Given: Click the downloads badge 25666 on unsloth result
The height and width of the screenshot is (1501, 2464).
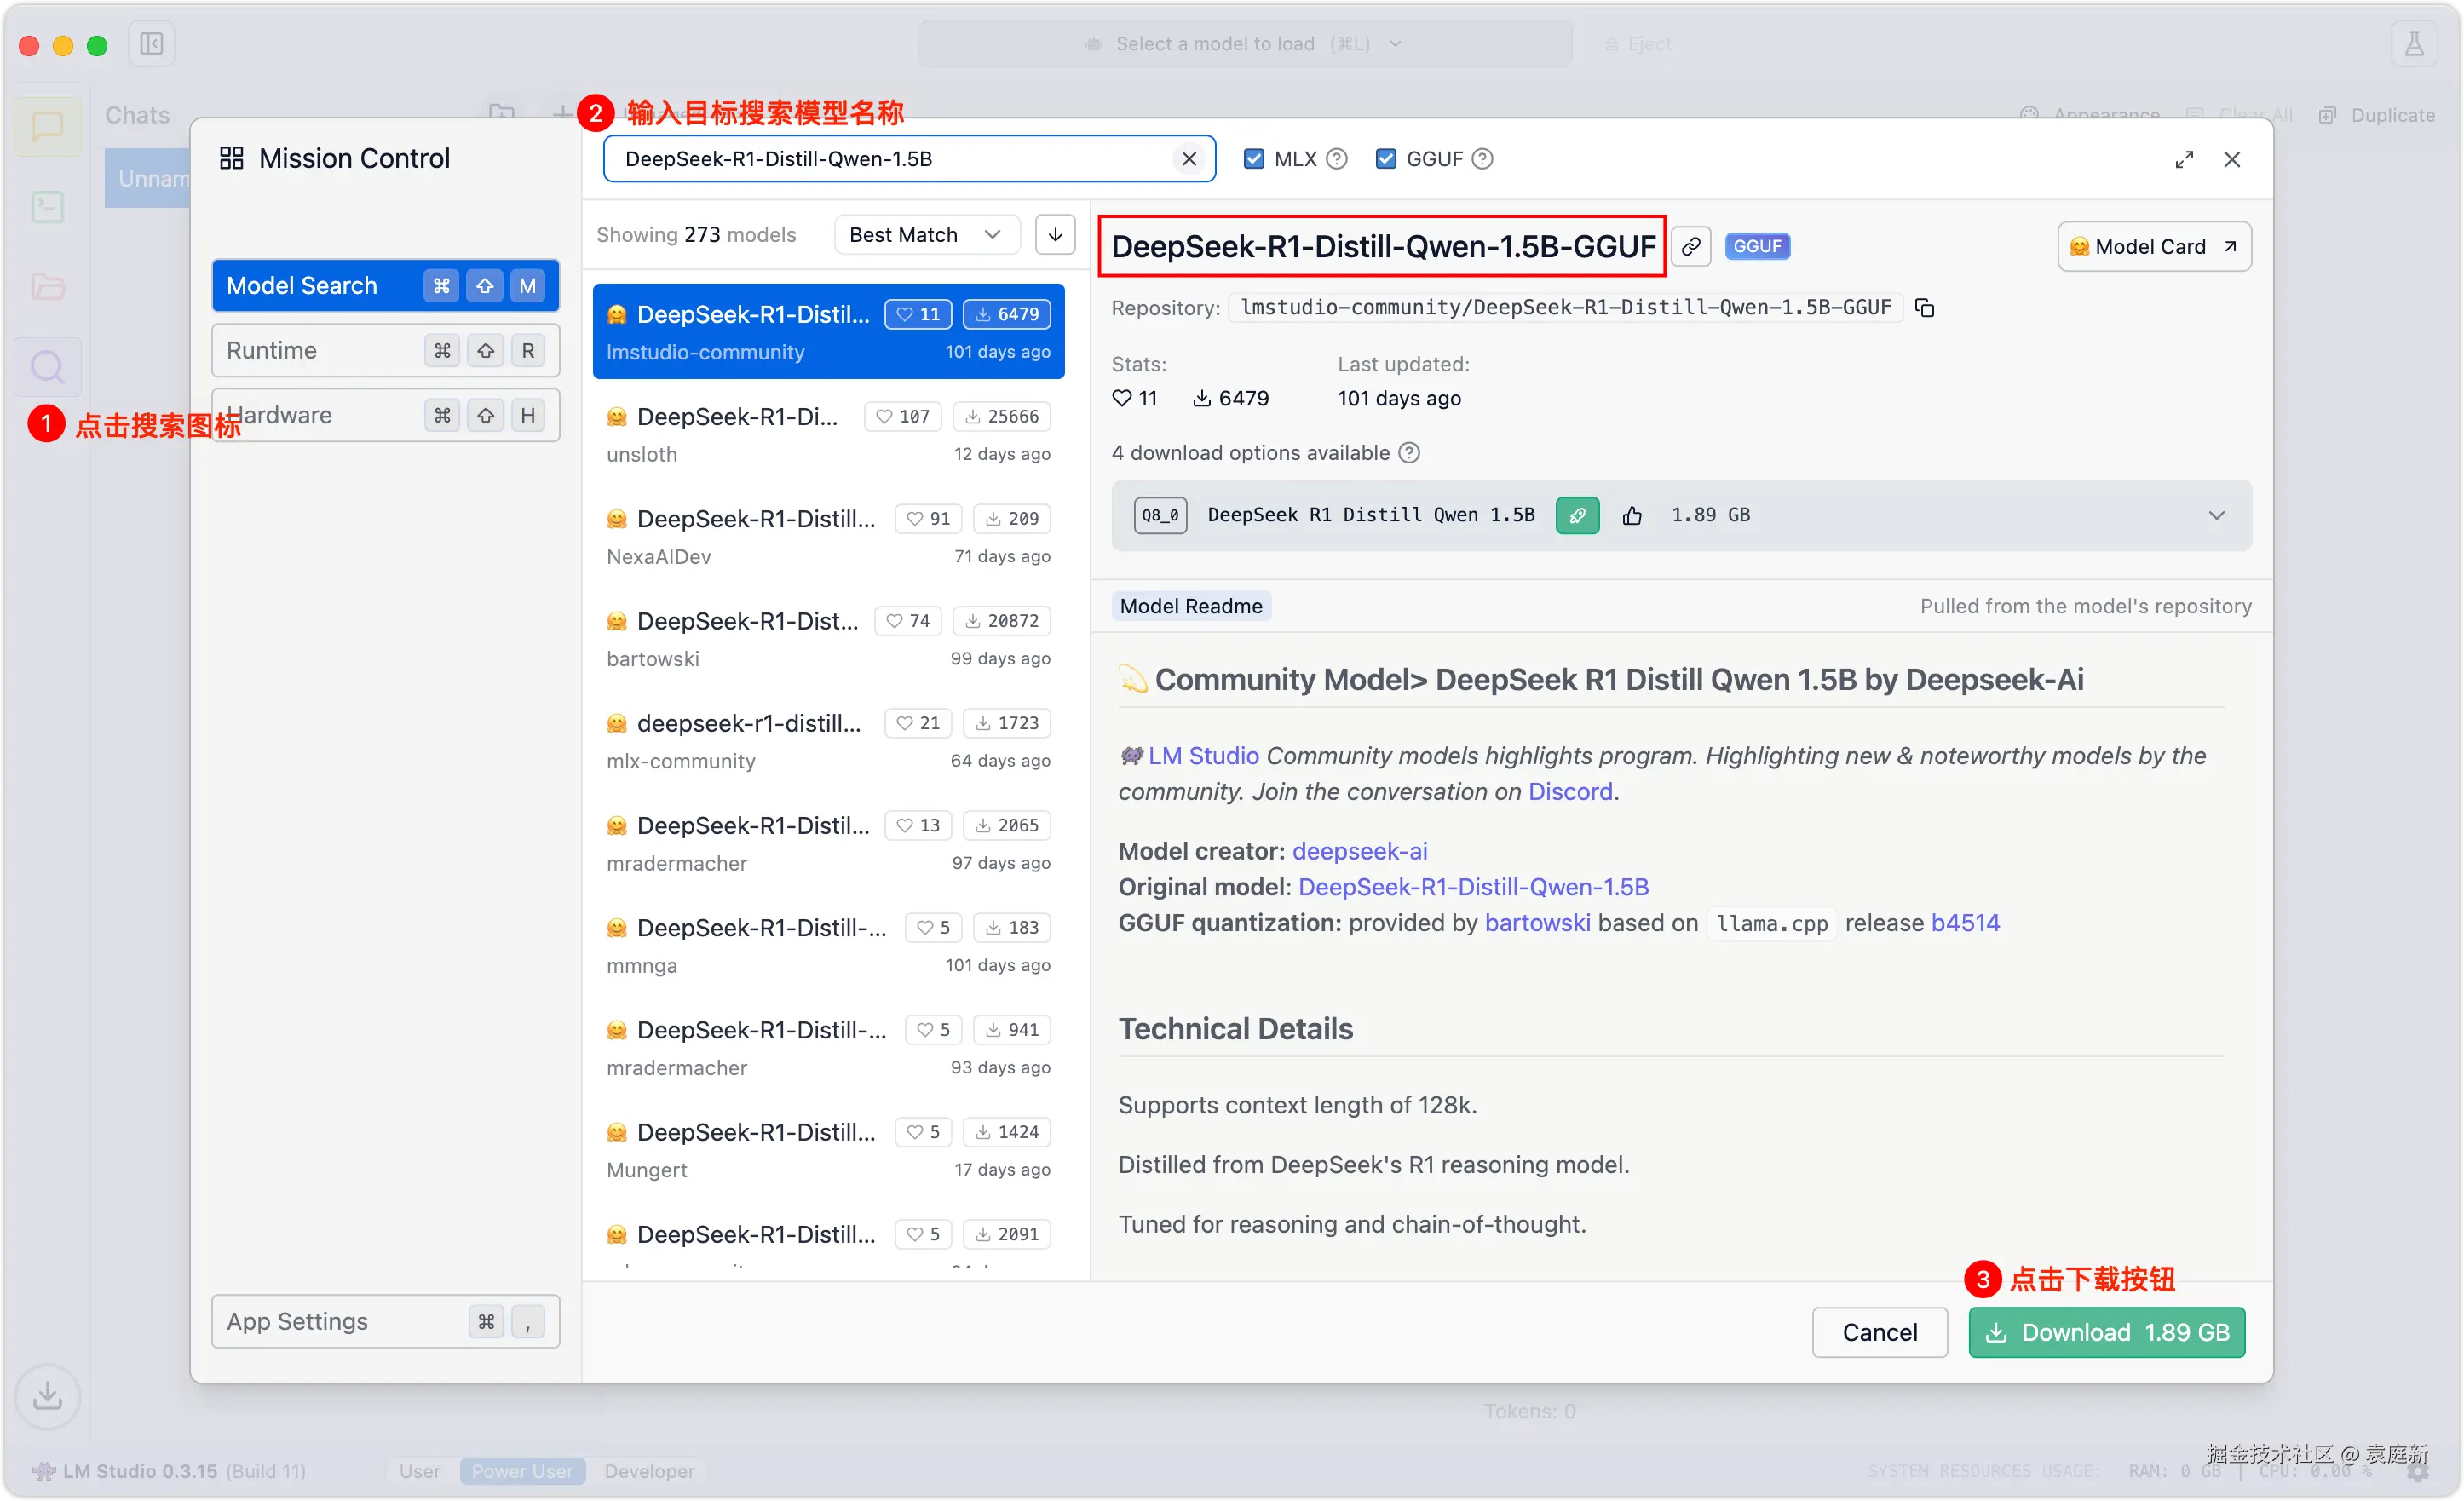Looking at the screenshot, I should coord(1001,416).
